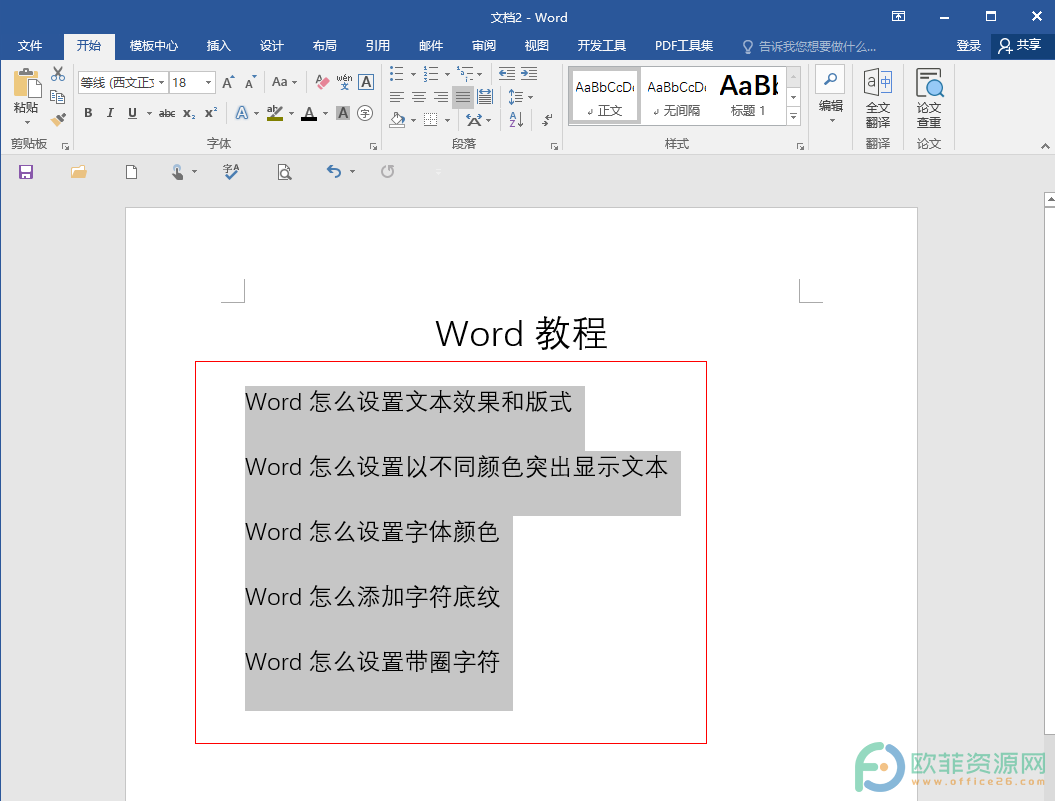Image resolution: width=1055 pixels, height=801 pixels.
Task: Decrease font size with the smaller A icon
Action: (x=250, y=83)
